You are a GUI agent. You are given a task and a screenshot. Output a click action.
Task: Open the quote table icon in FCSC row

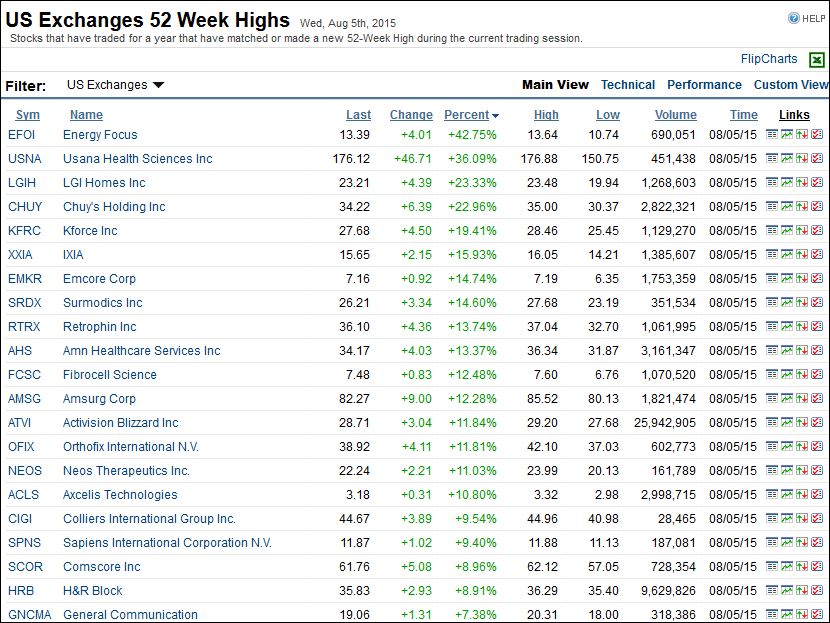pos(772,374)
